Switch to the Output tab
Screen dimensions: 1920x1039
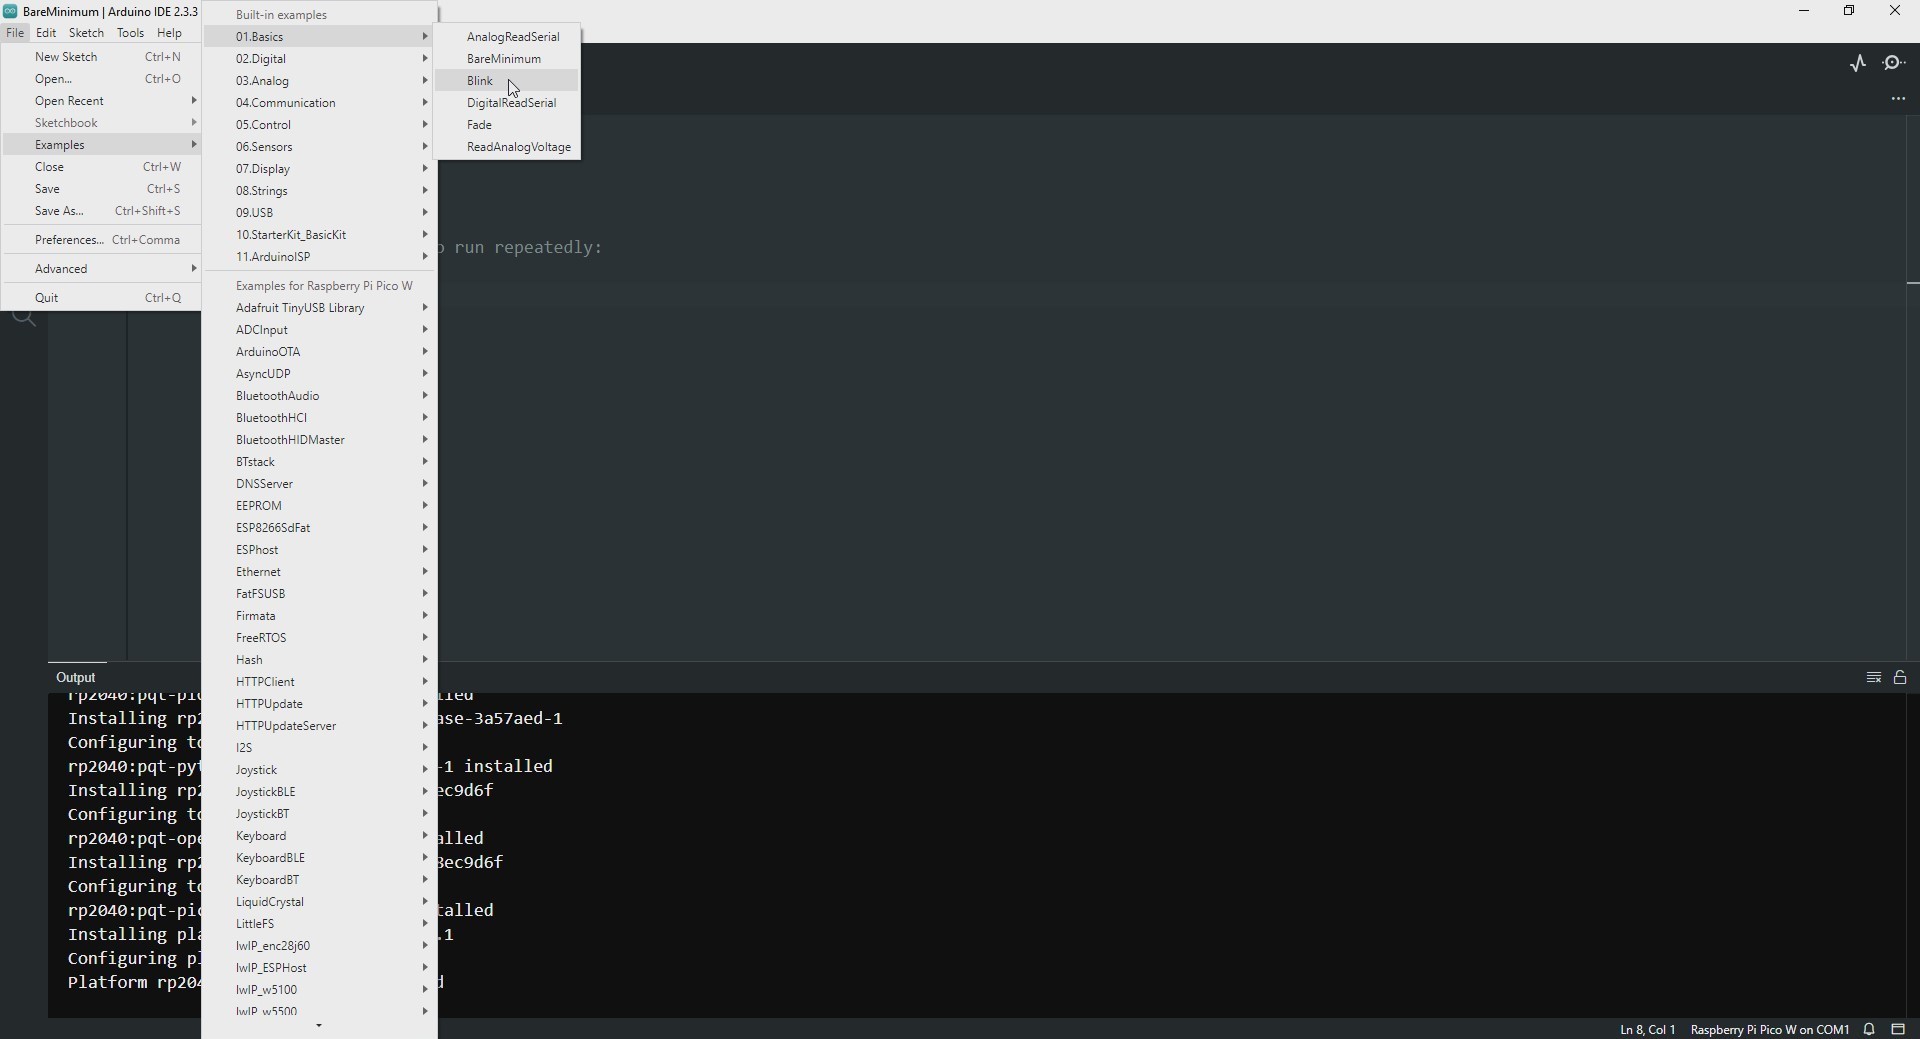pos(76,678)
